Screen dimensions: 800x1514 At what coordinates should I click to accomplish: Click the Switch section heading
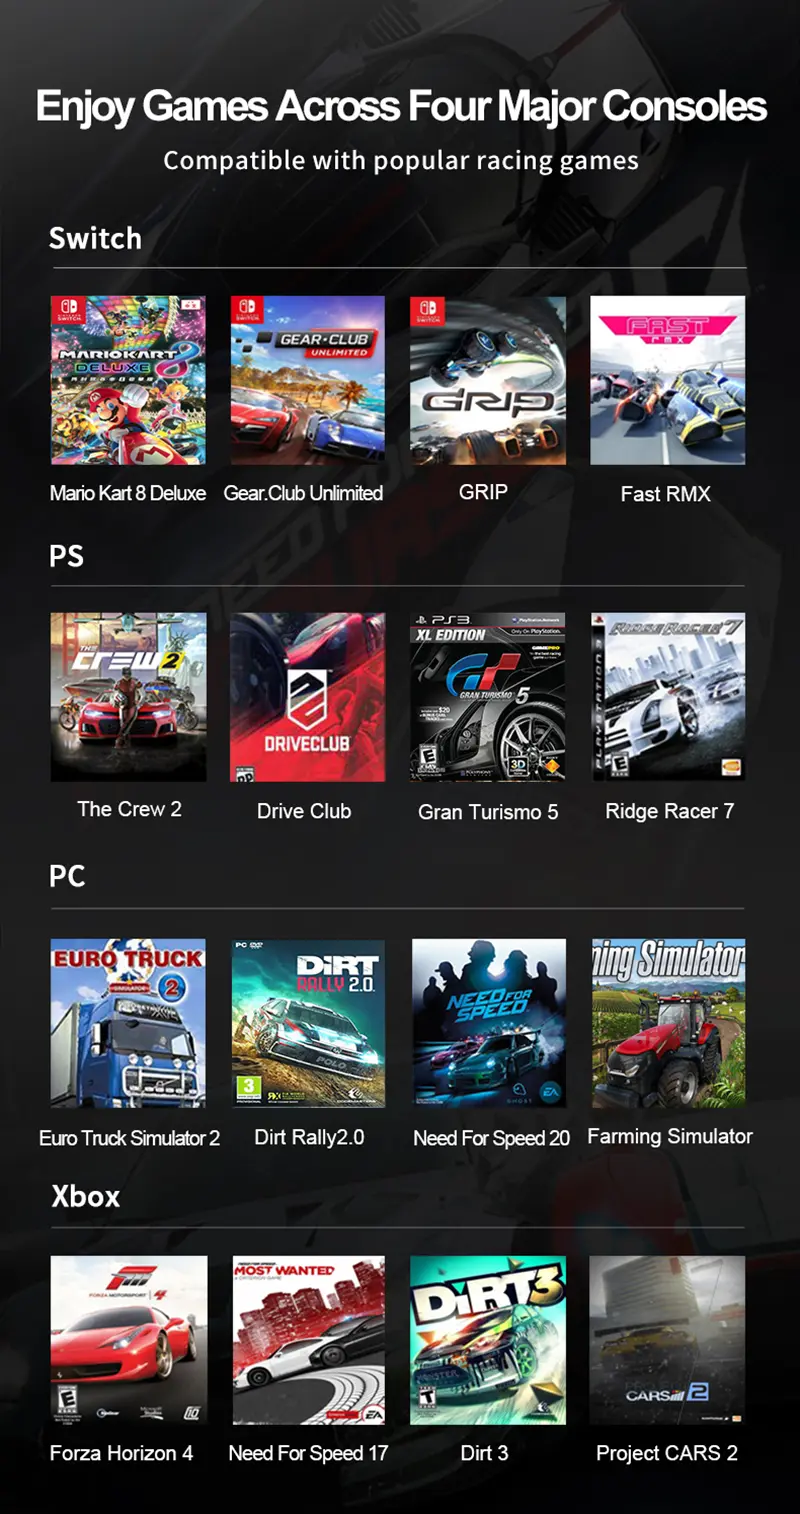click(x=95, y=238)
